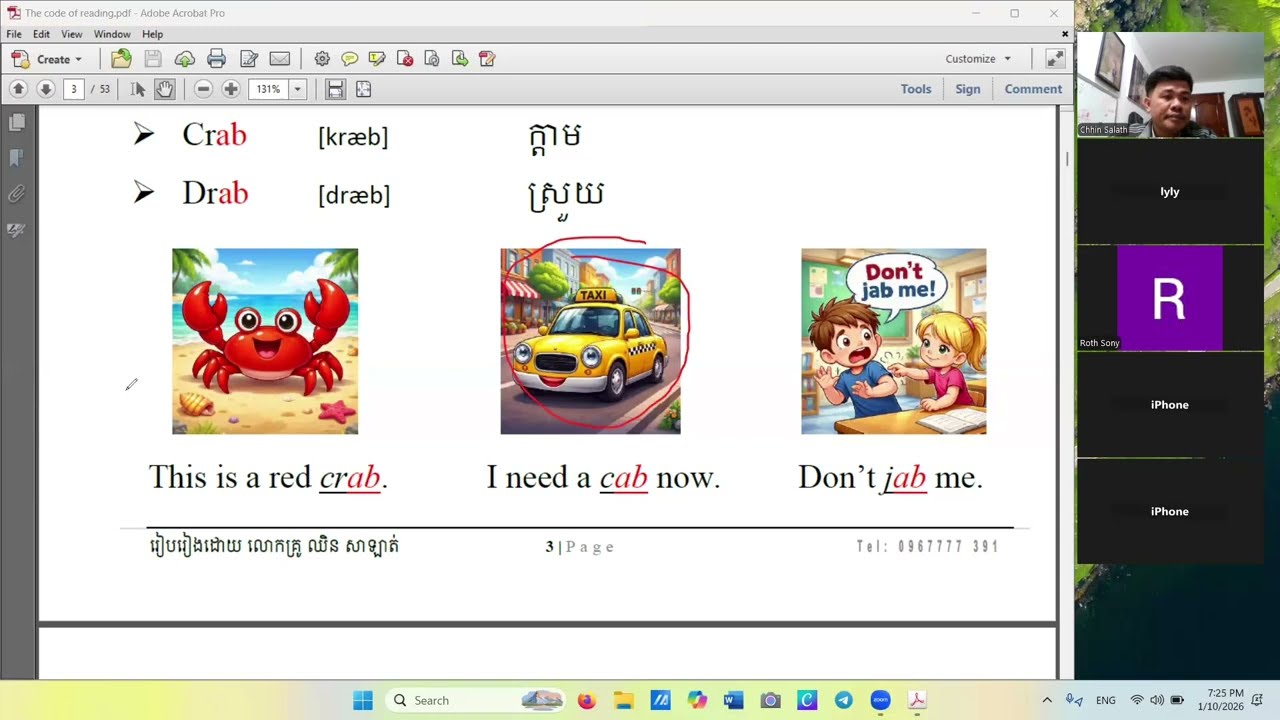Image resolution: width=1280 pixels, height=720 pixels.
Task: Choose the text selection cursor tool
Action: tap(138, 89)
